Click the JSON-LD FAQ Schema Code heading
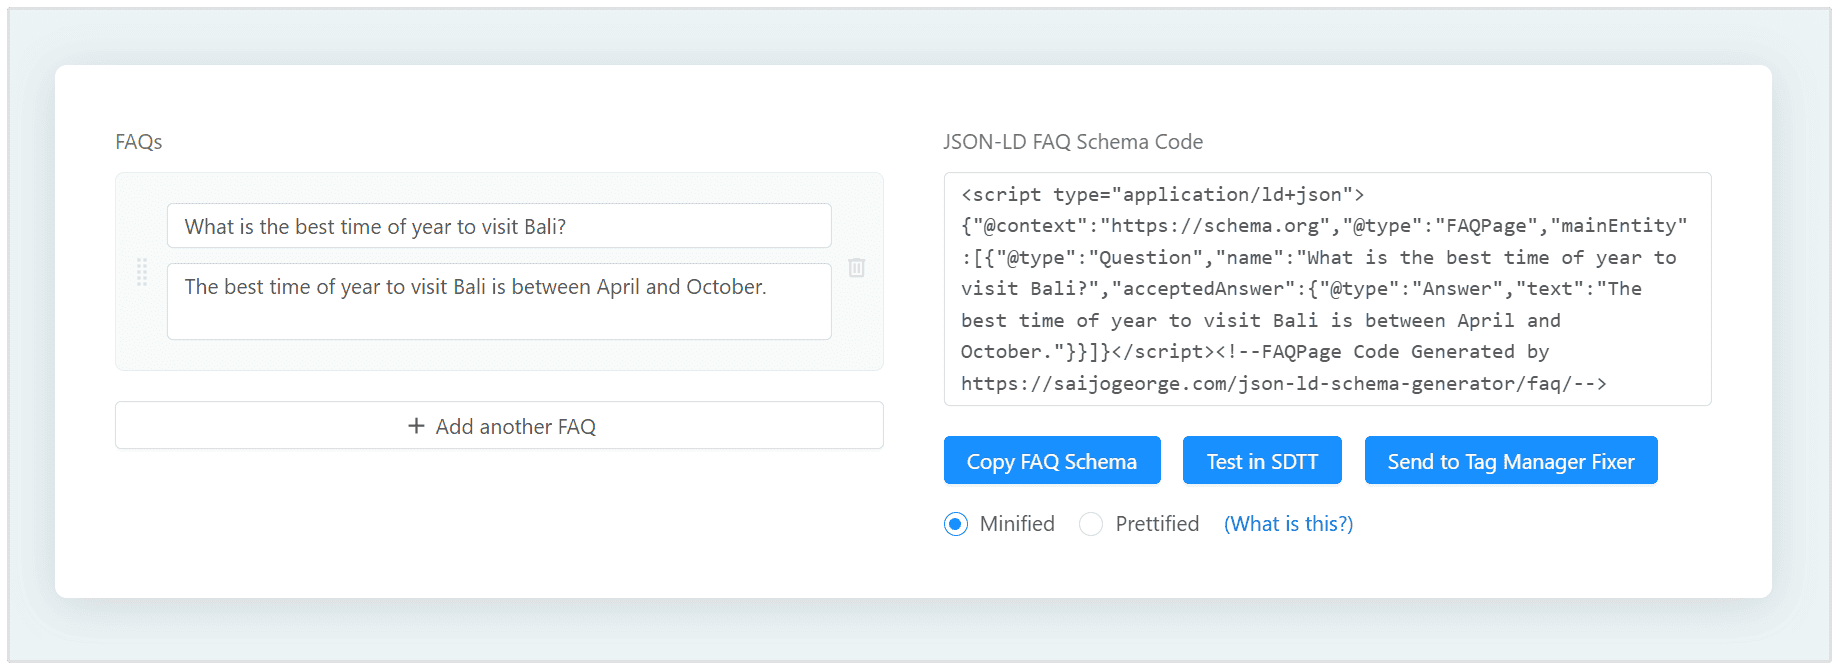The height and width of the screenshot is (670, 1840). point(1073,141)
